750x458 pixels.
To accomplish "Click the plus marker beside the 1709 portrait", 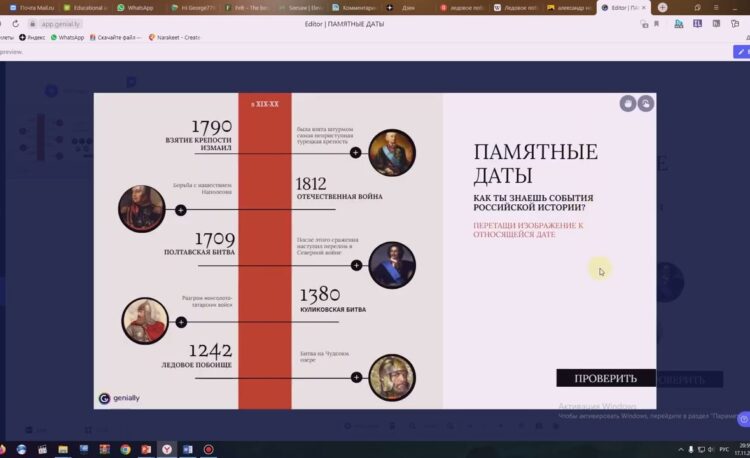I will 356,266.
